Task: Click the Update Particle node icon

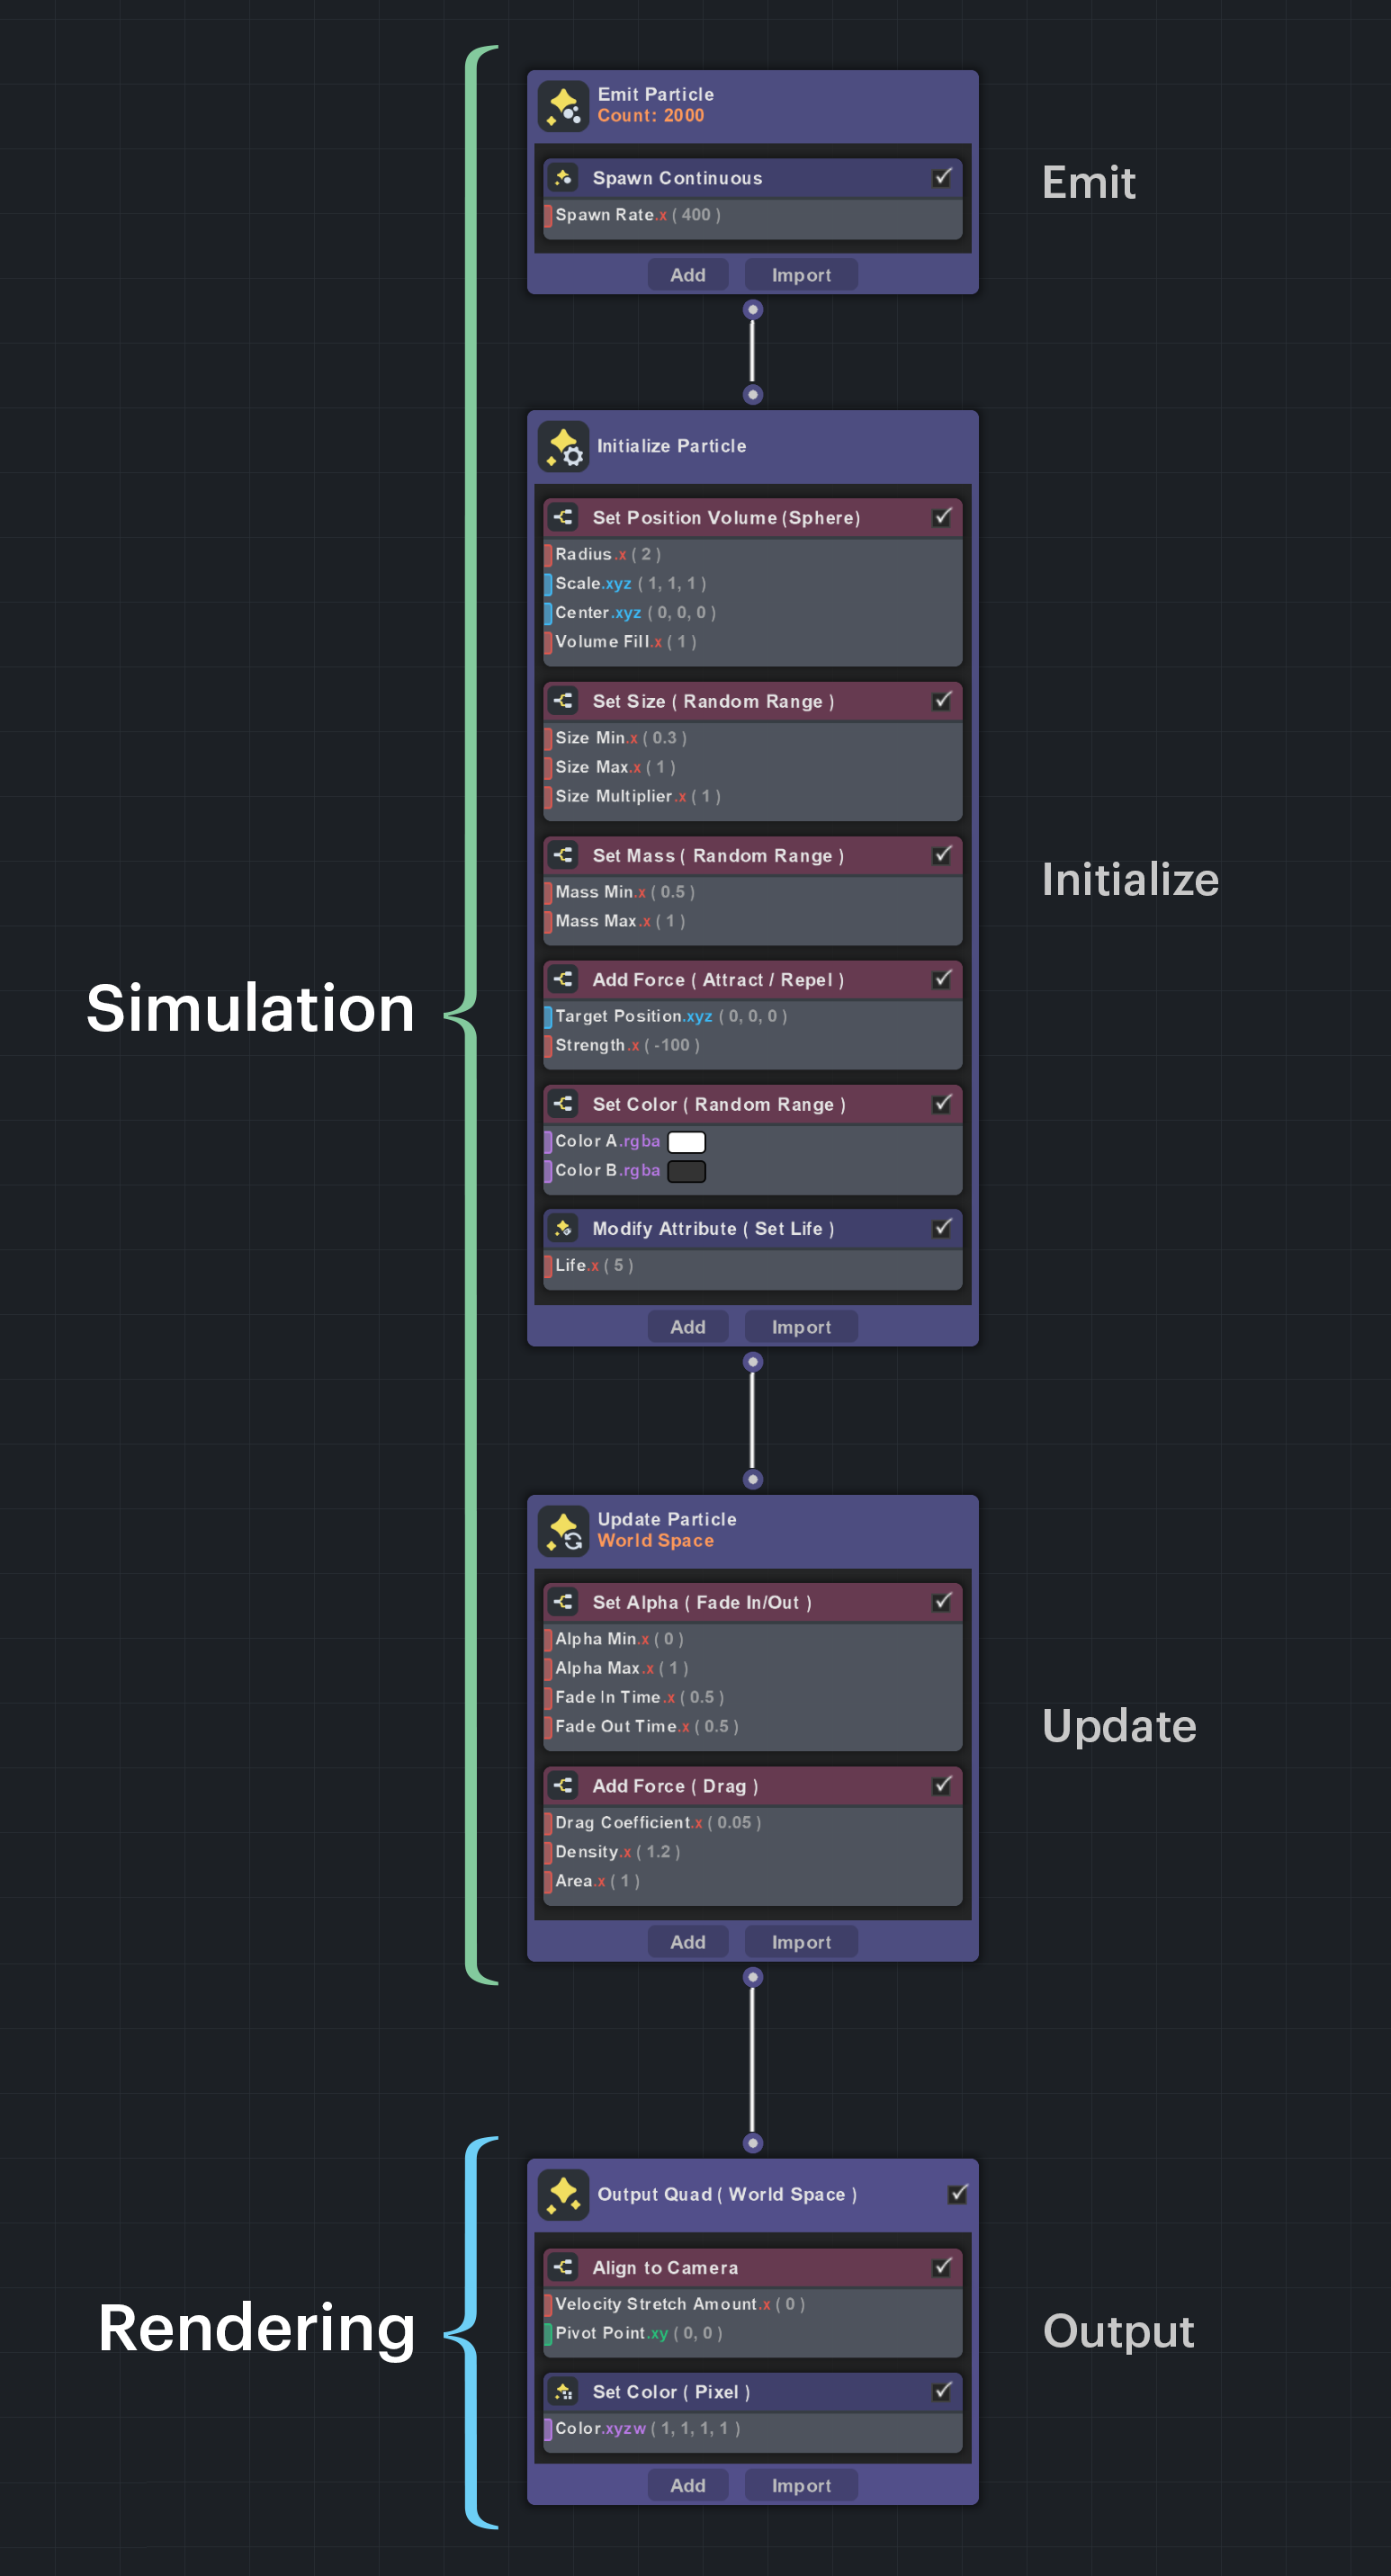Action: (563, 1531)
